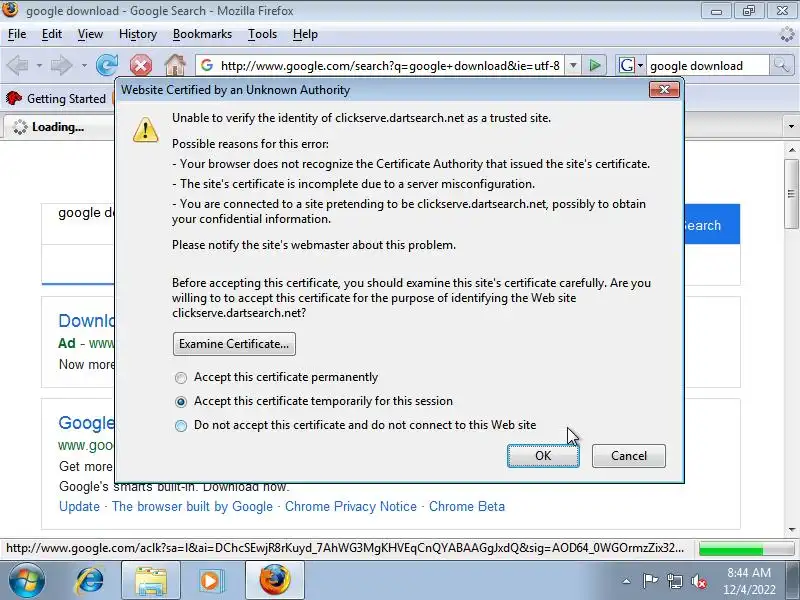
Task: Click the scrollbar down arrow
Action: pos(791,530)
